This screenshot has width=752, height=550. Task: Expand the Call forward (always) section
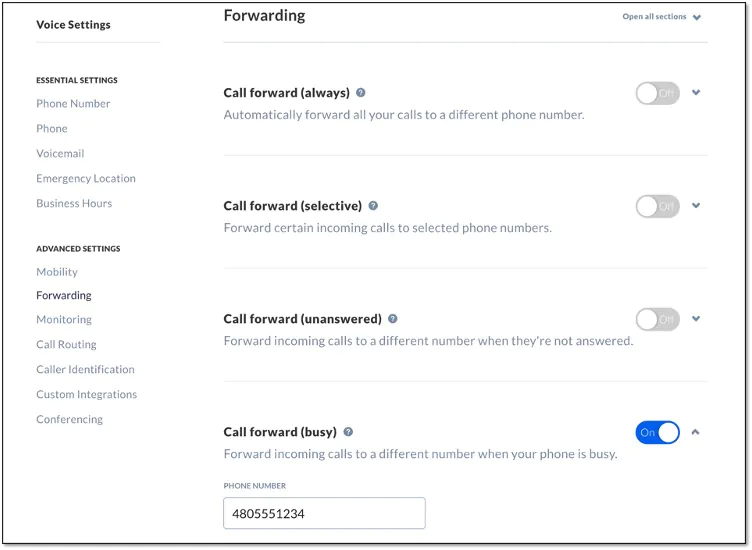pos(696,93)
